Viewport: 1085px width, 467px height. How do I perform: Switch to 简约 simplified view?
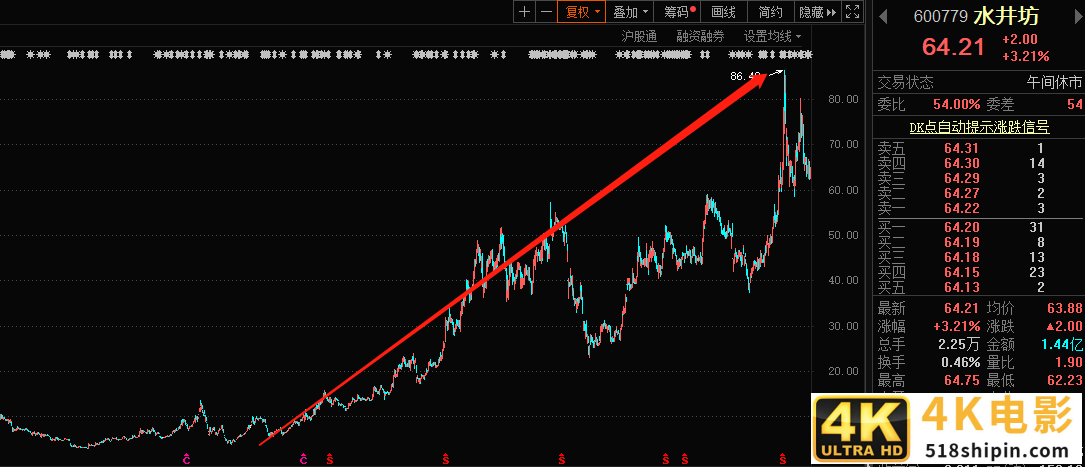[770, 12]
